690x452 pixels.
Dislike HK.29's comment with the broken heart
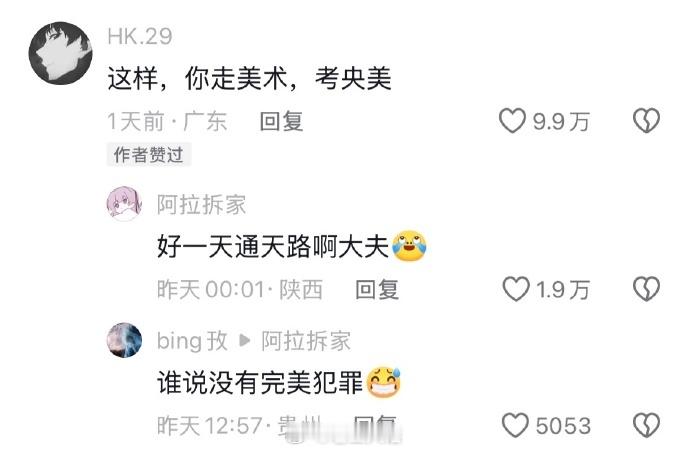(646, 121)
